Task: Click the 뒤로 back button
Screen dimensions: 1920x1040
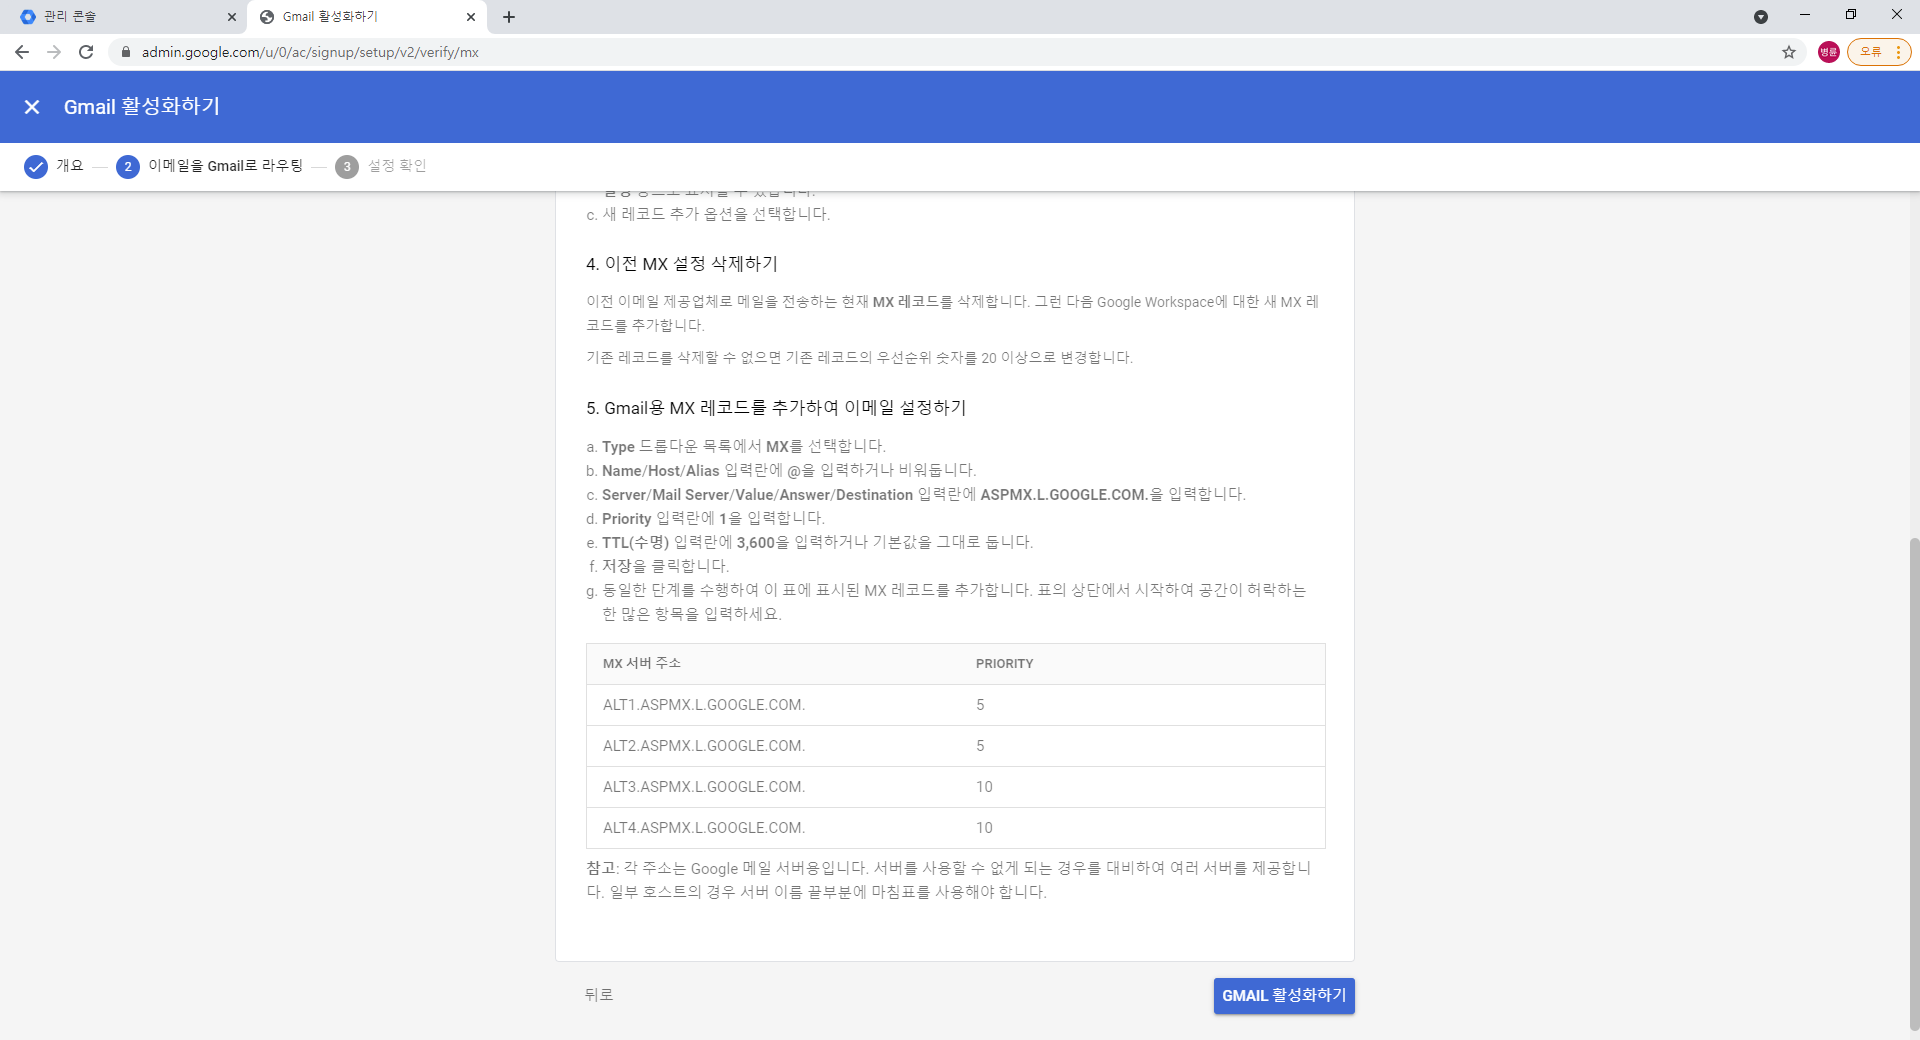Action: (x=599, y=995)
